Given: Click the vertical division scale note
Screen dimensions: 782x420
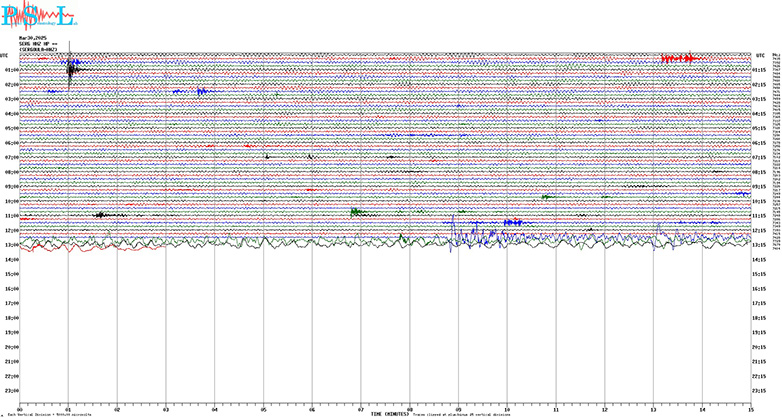Looking at the screenshot, I should point(50,413).
